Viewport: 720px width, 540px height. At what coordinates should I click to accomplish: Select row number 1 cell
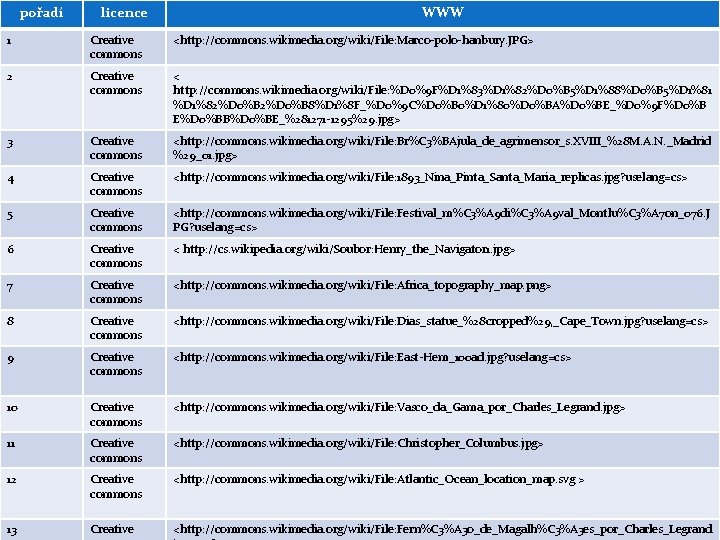pos(41,47)
